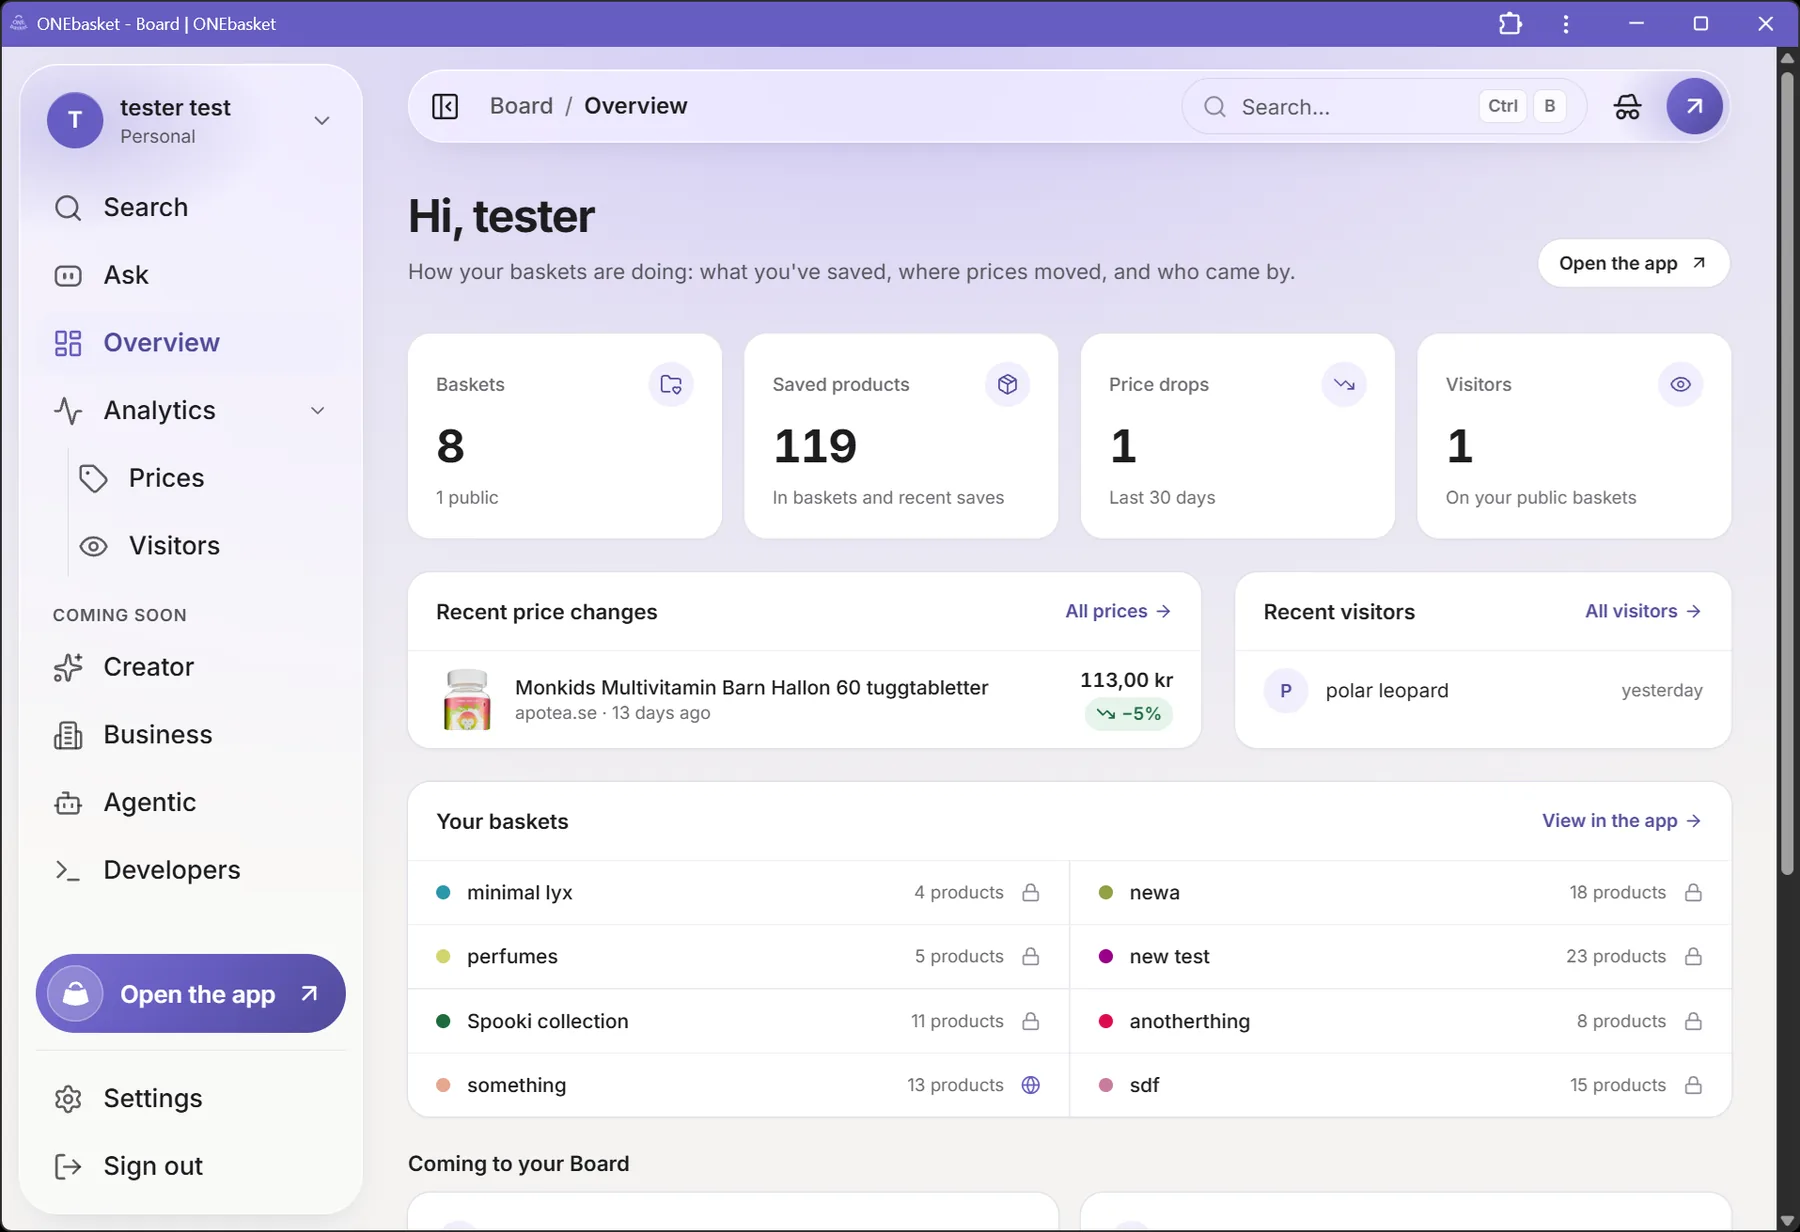
Task: Click the polar leopard visitor name
Action: tap(1386, 691)
